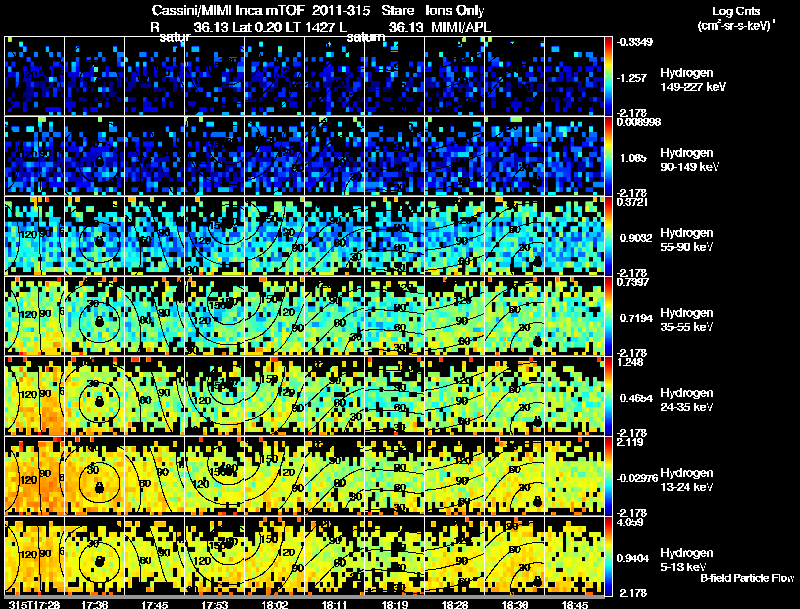Select the '18:19' time axis label
Viewport: 800px width, 609px height.
click(x=394, y=604)
